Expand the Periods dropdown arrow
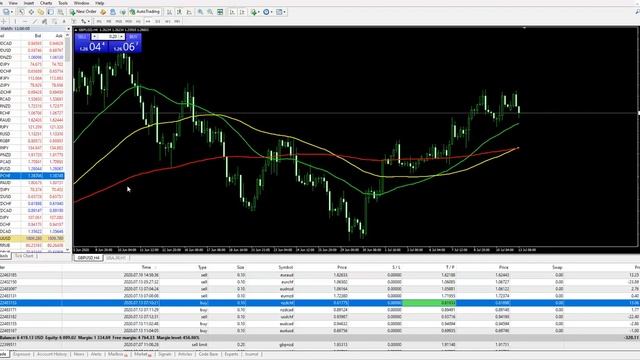The image size is (640, 360). (271, 12)
